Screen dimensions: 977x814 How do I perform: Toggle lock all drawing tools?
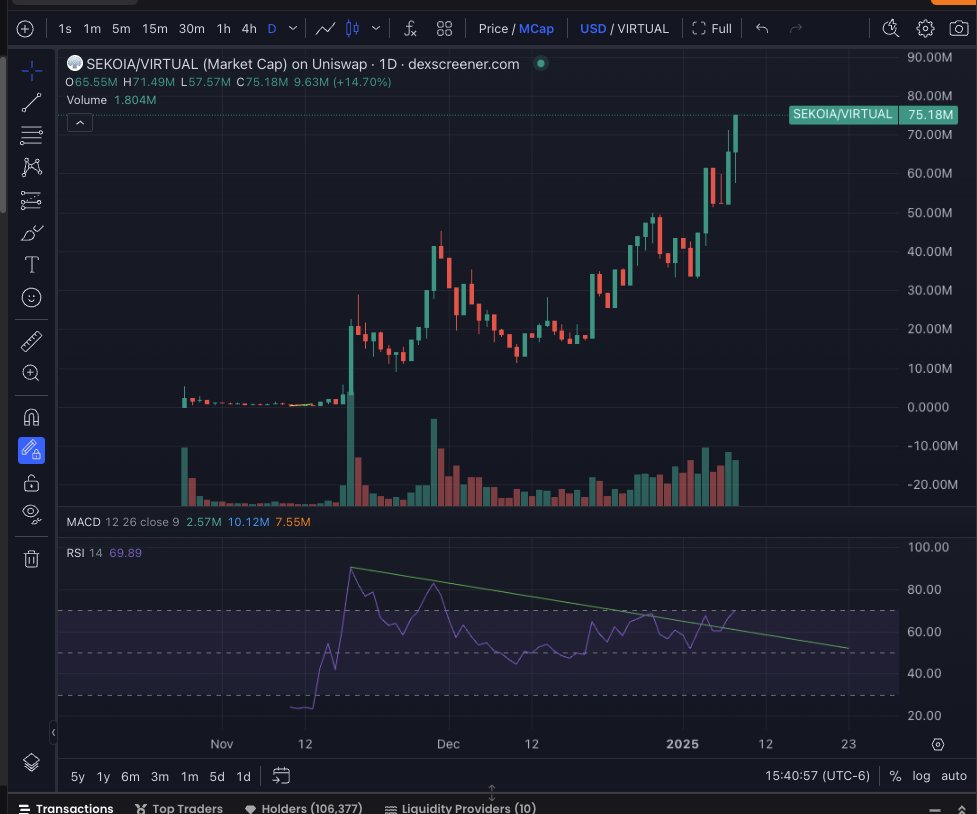31,483
